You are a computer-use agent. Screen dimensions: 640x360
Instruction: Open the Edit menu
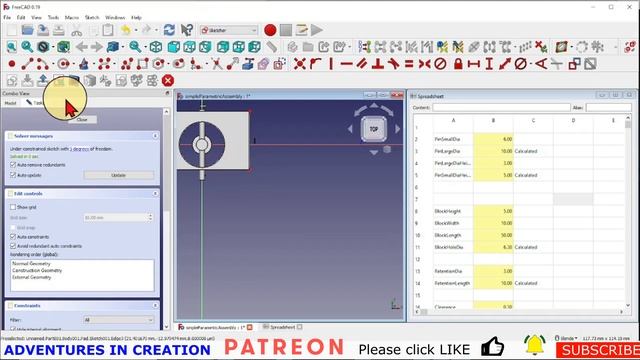pos(21,18)
